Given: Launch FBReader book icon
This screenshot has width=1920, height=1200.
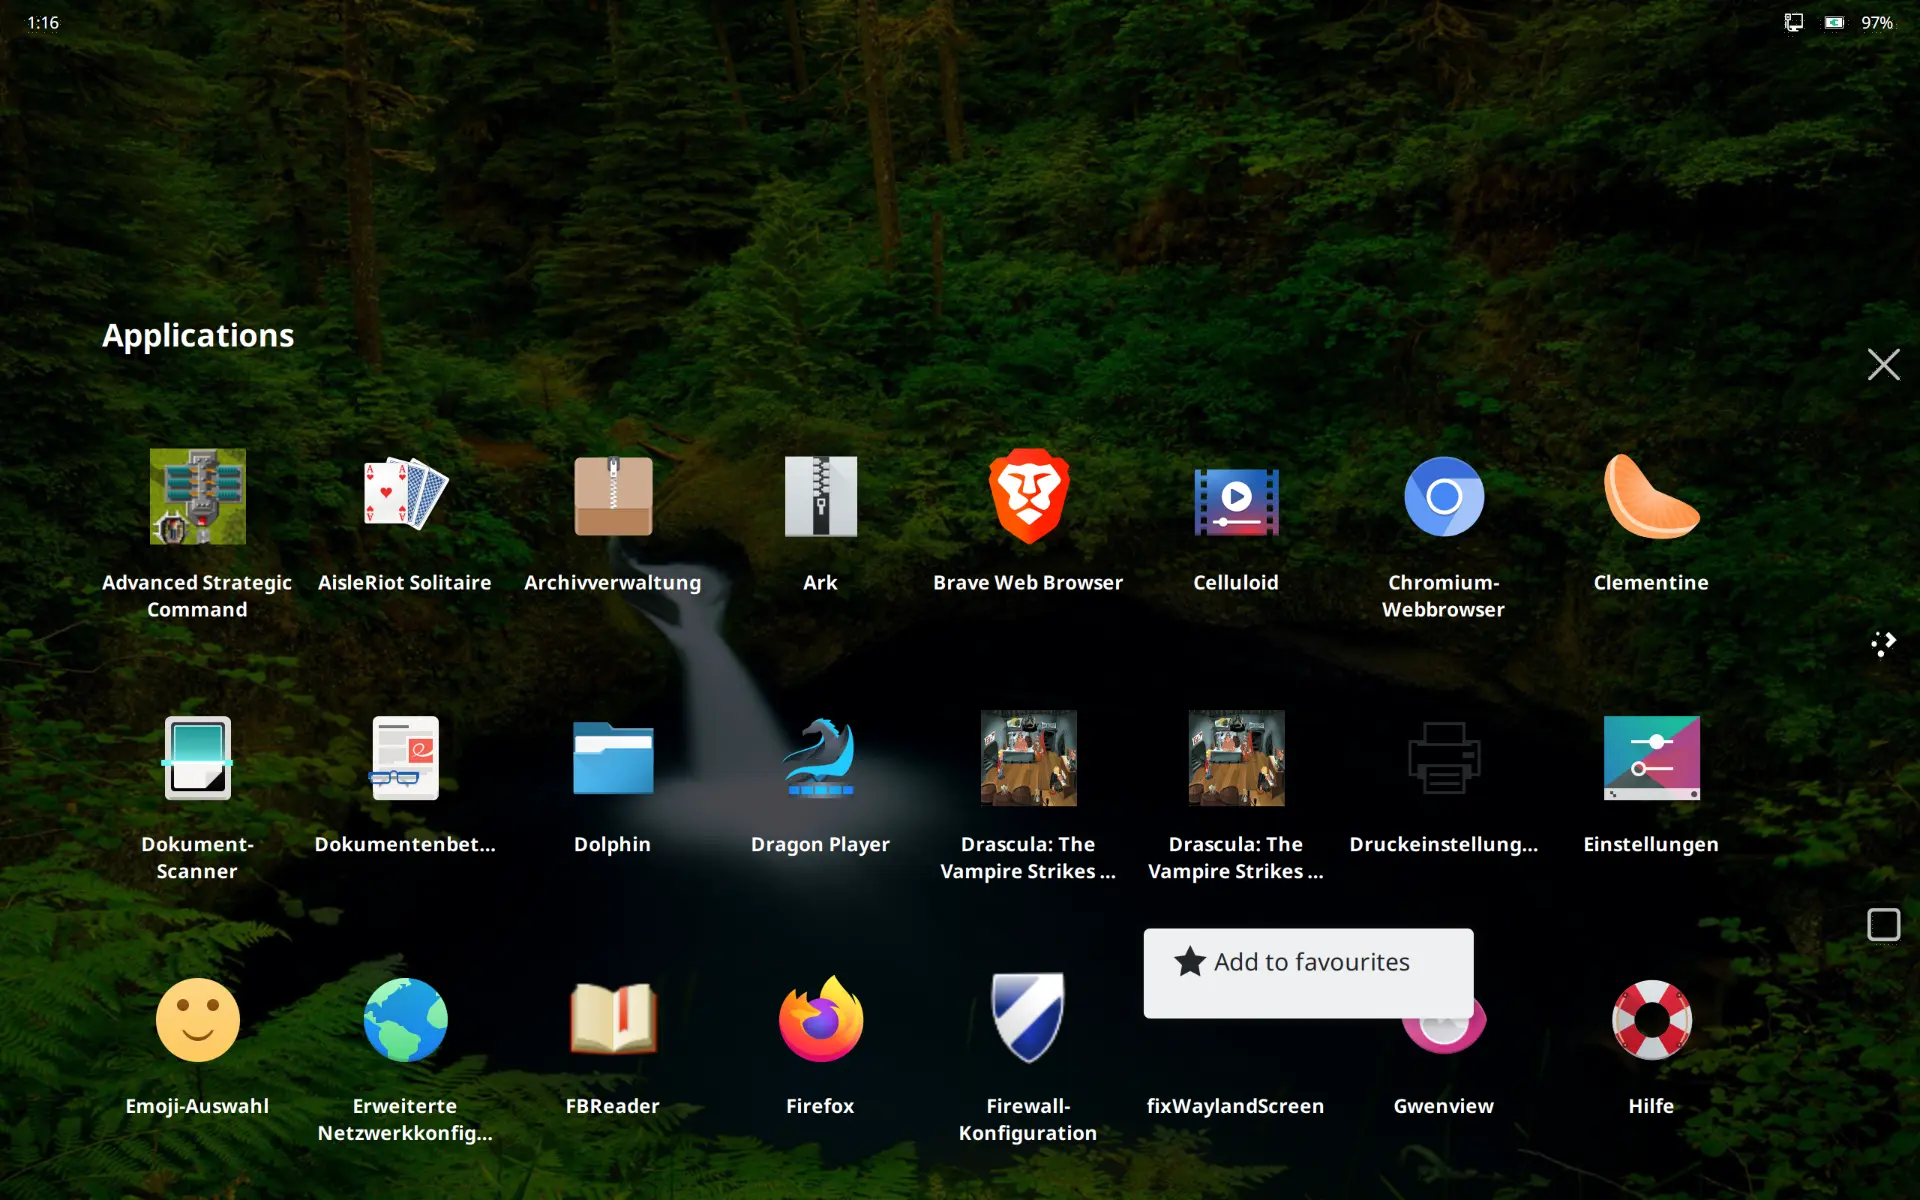Looking at the screenshot, I should click(613, 1020).
